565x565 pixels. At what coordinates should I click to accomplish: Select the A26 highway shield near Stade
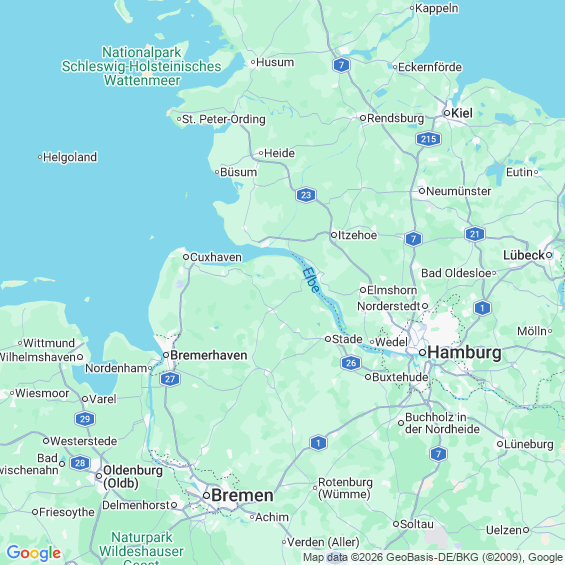(351, 363)
